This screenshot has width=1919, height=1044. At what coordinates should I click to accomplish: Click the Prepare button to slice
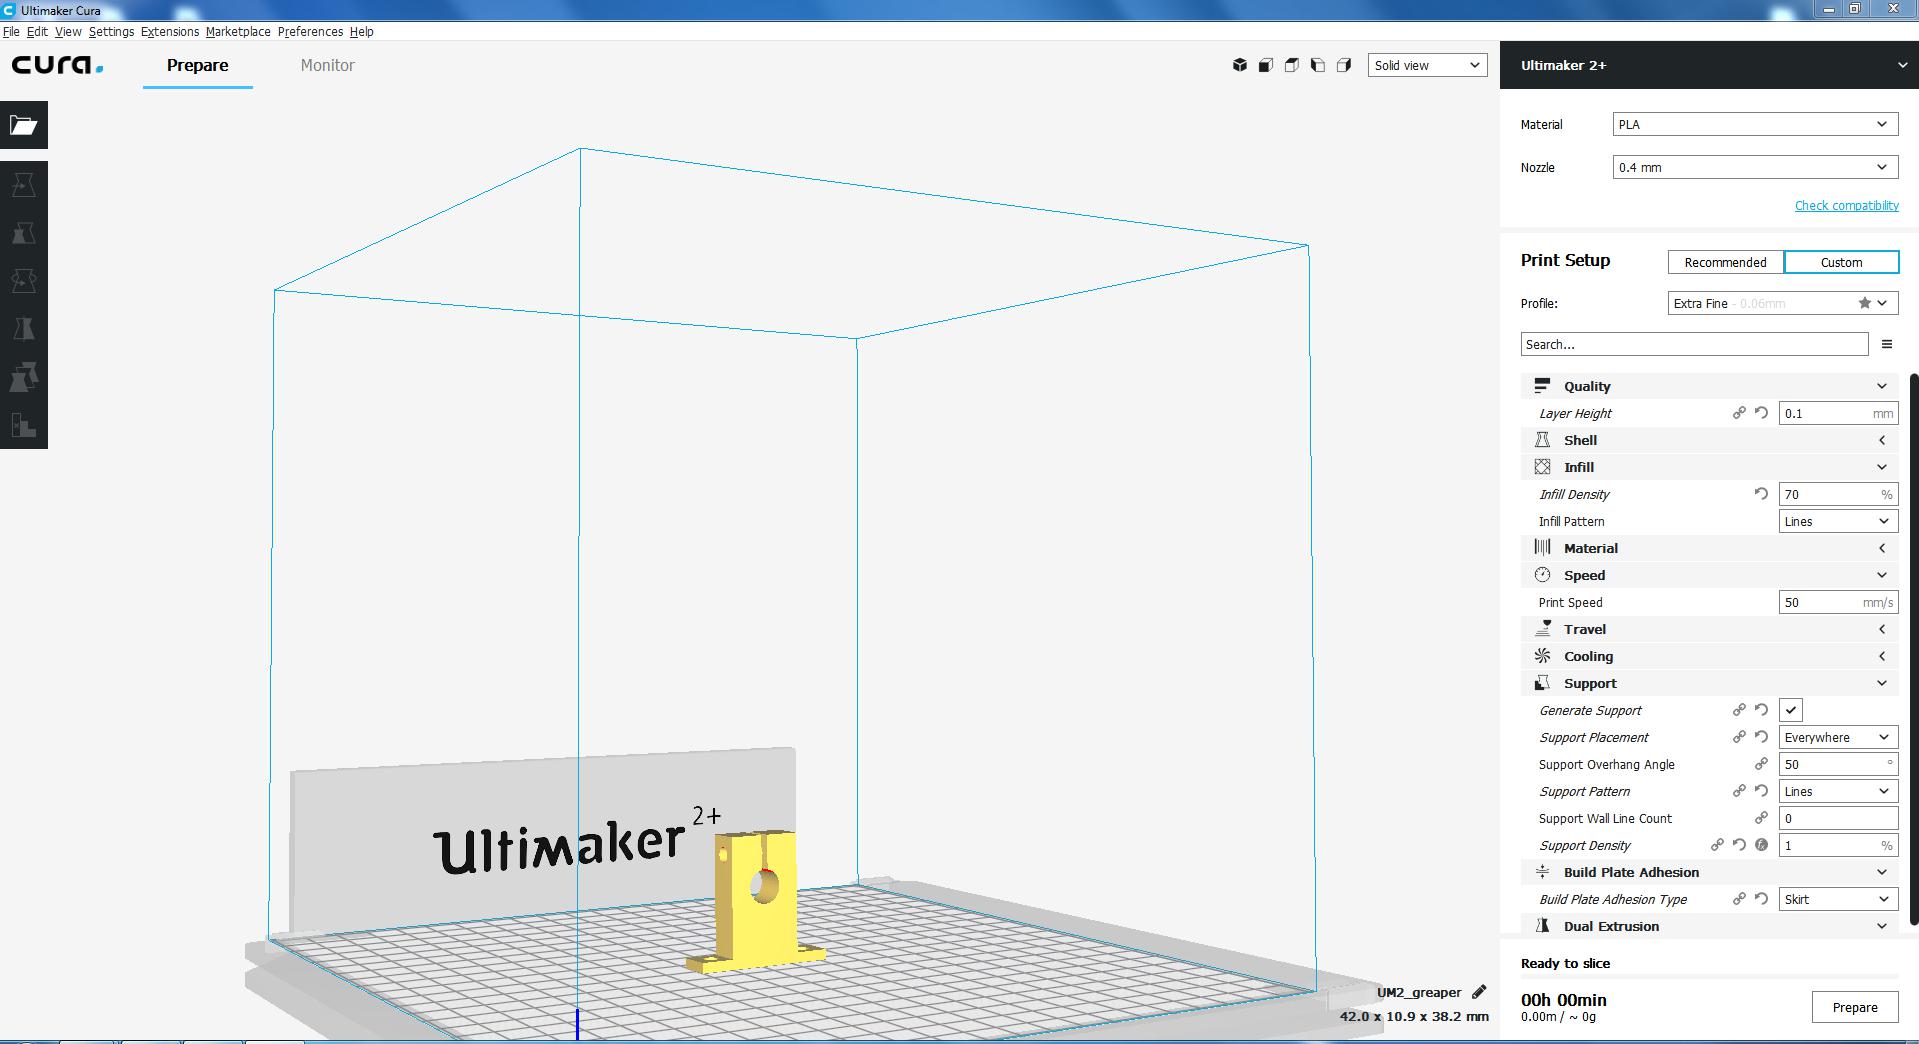coord(1855,1007)
